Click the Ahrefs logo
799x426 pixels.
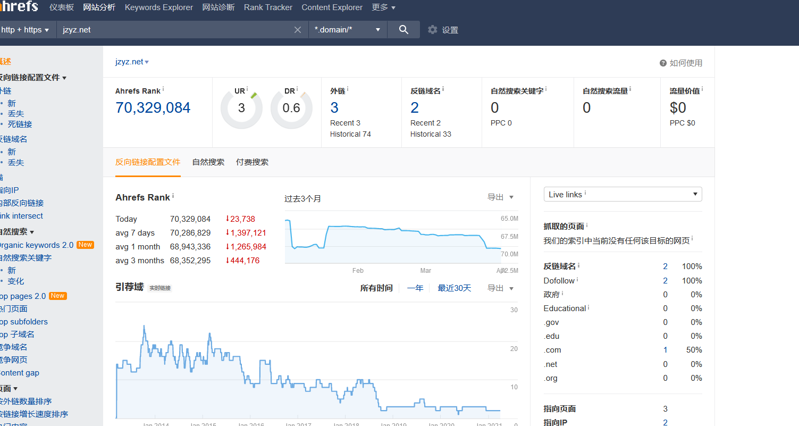pos(18,7)
